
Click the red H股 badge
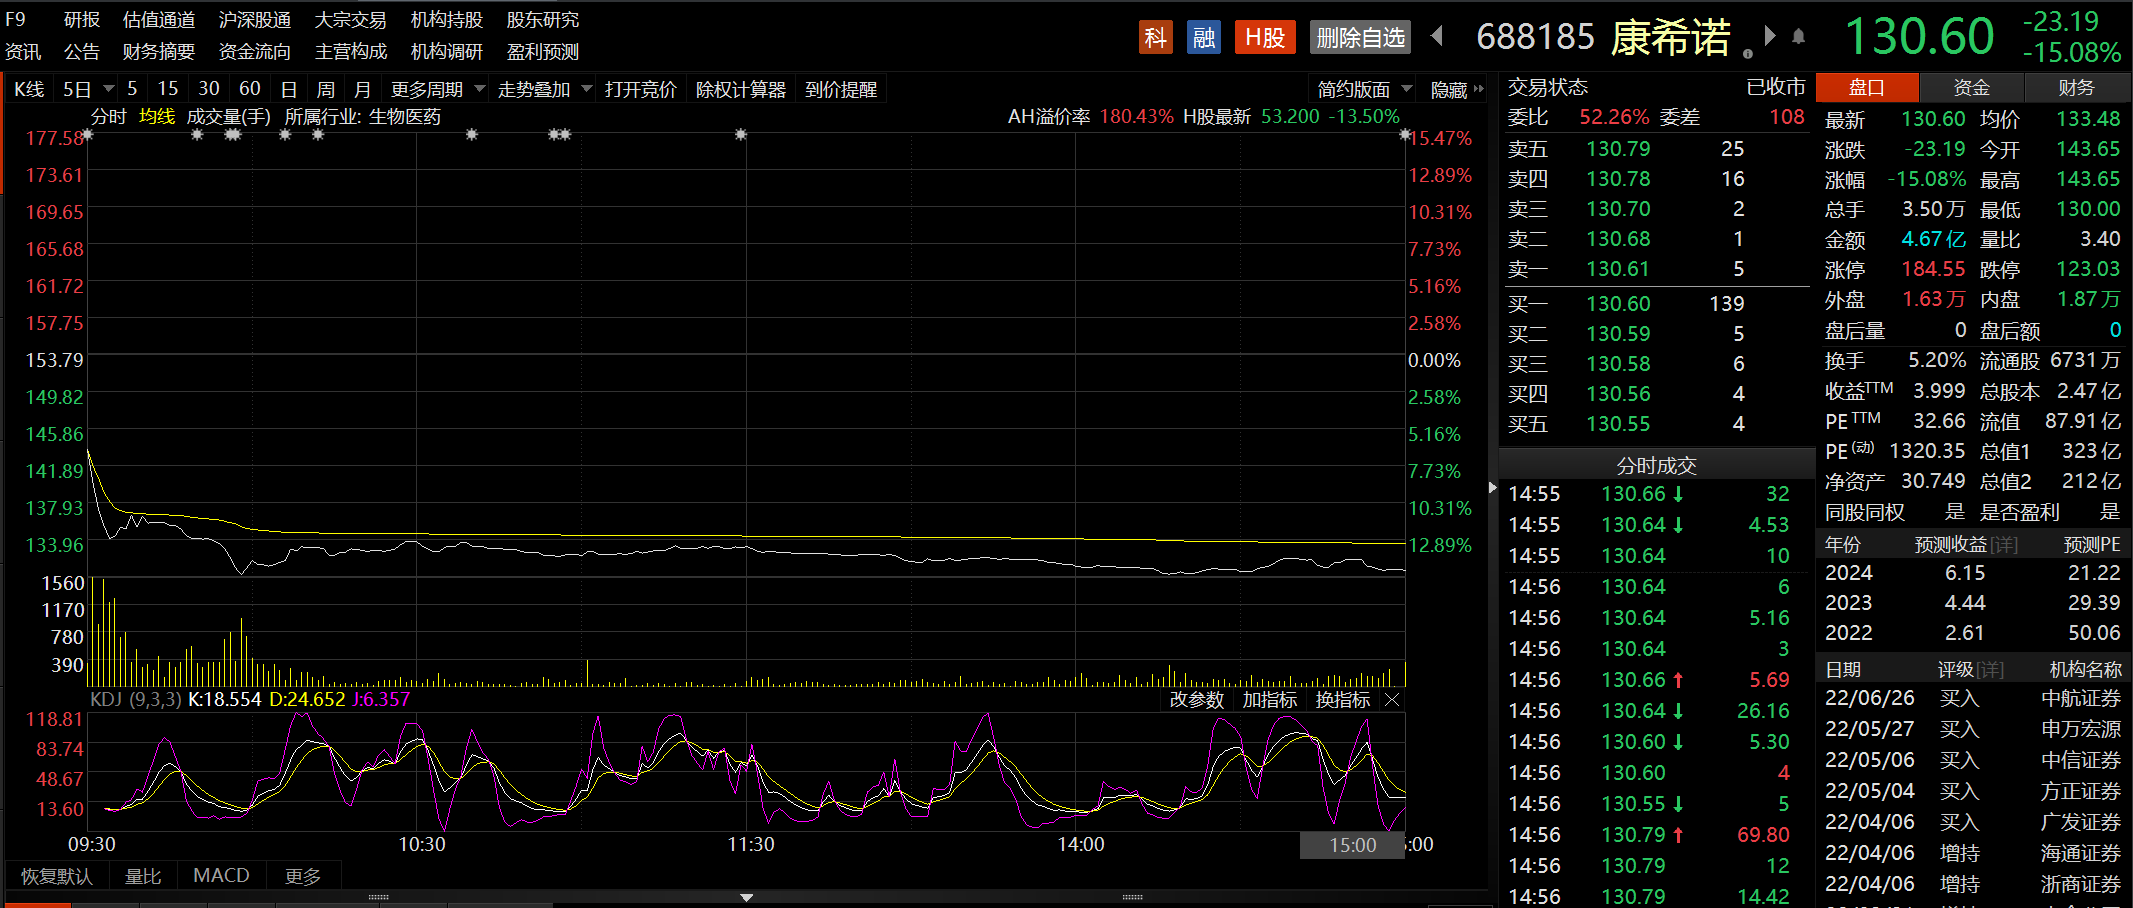(1264, 38)
